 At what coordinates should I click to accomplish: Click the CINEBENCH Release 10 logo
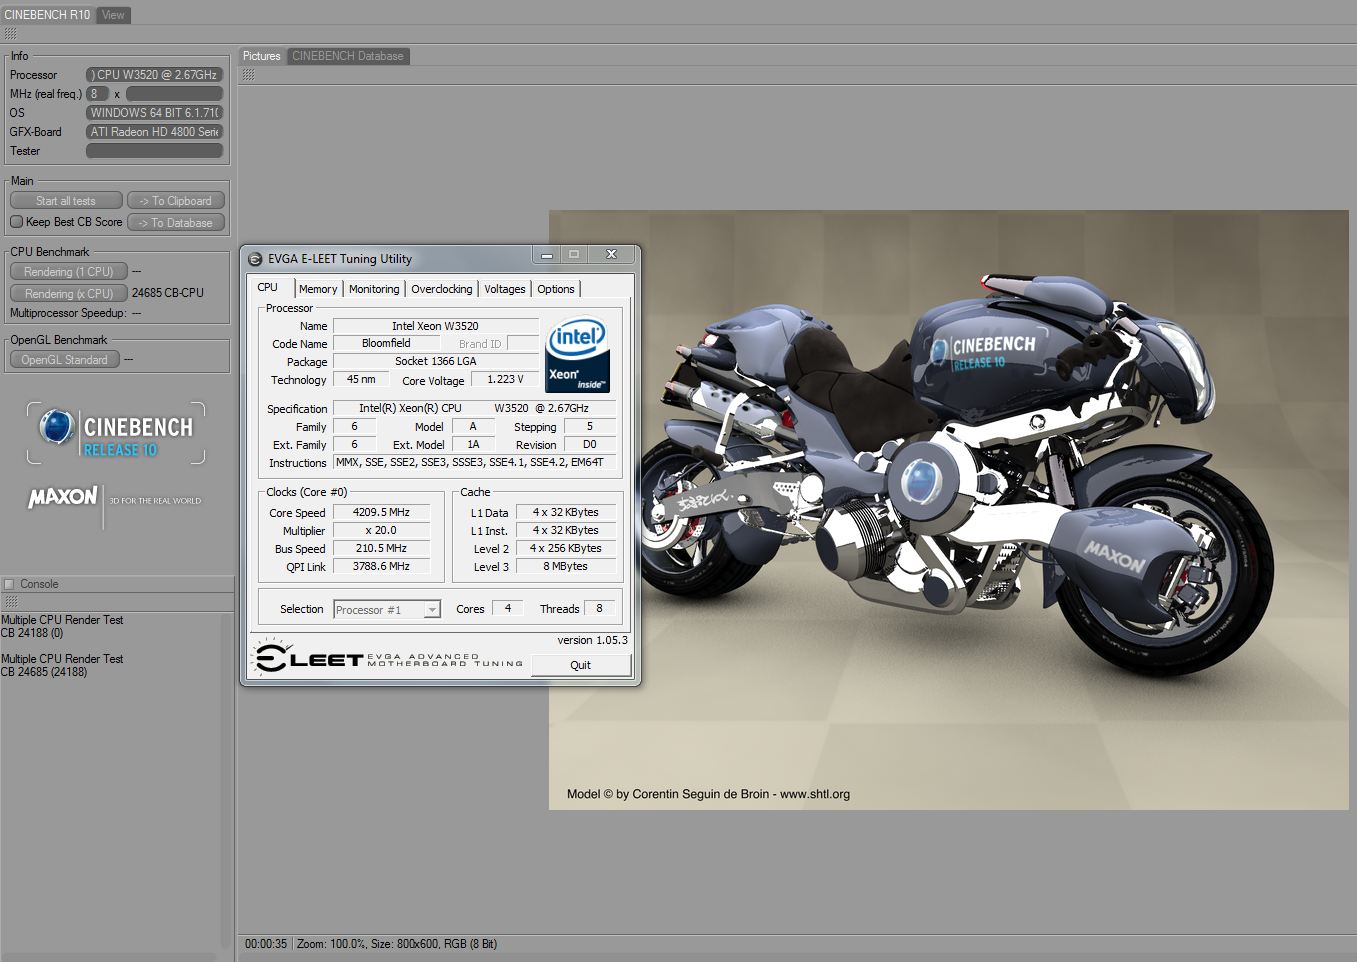click(116, 434)
